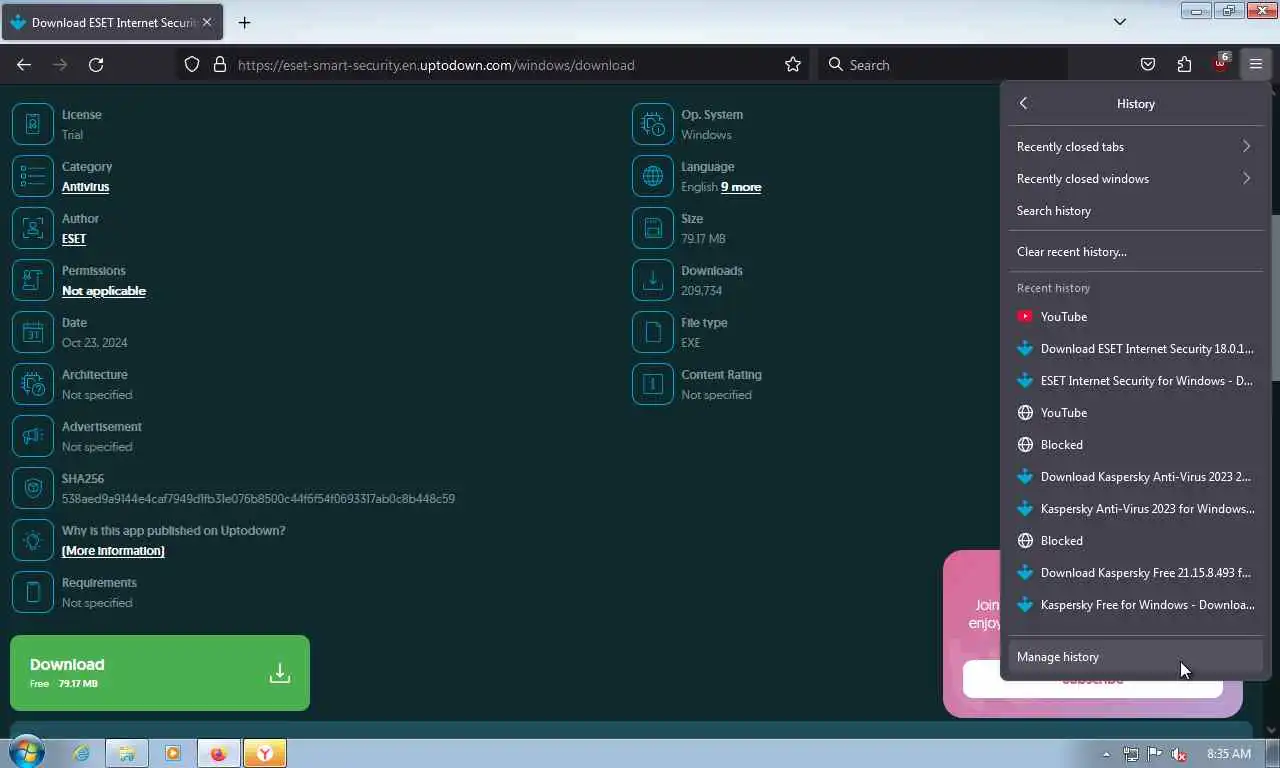Click the site padlock icon

pyautogui.click(x=220, y=65)
